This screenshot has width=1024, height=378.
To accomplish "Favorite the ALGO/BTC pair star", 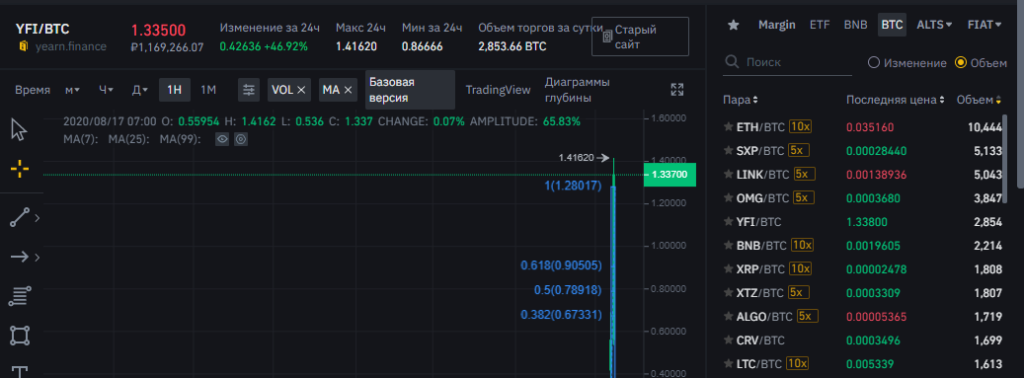I will pyautogui.click(x=728, y=317).
